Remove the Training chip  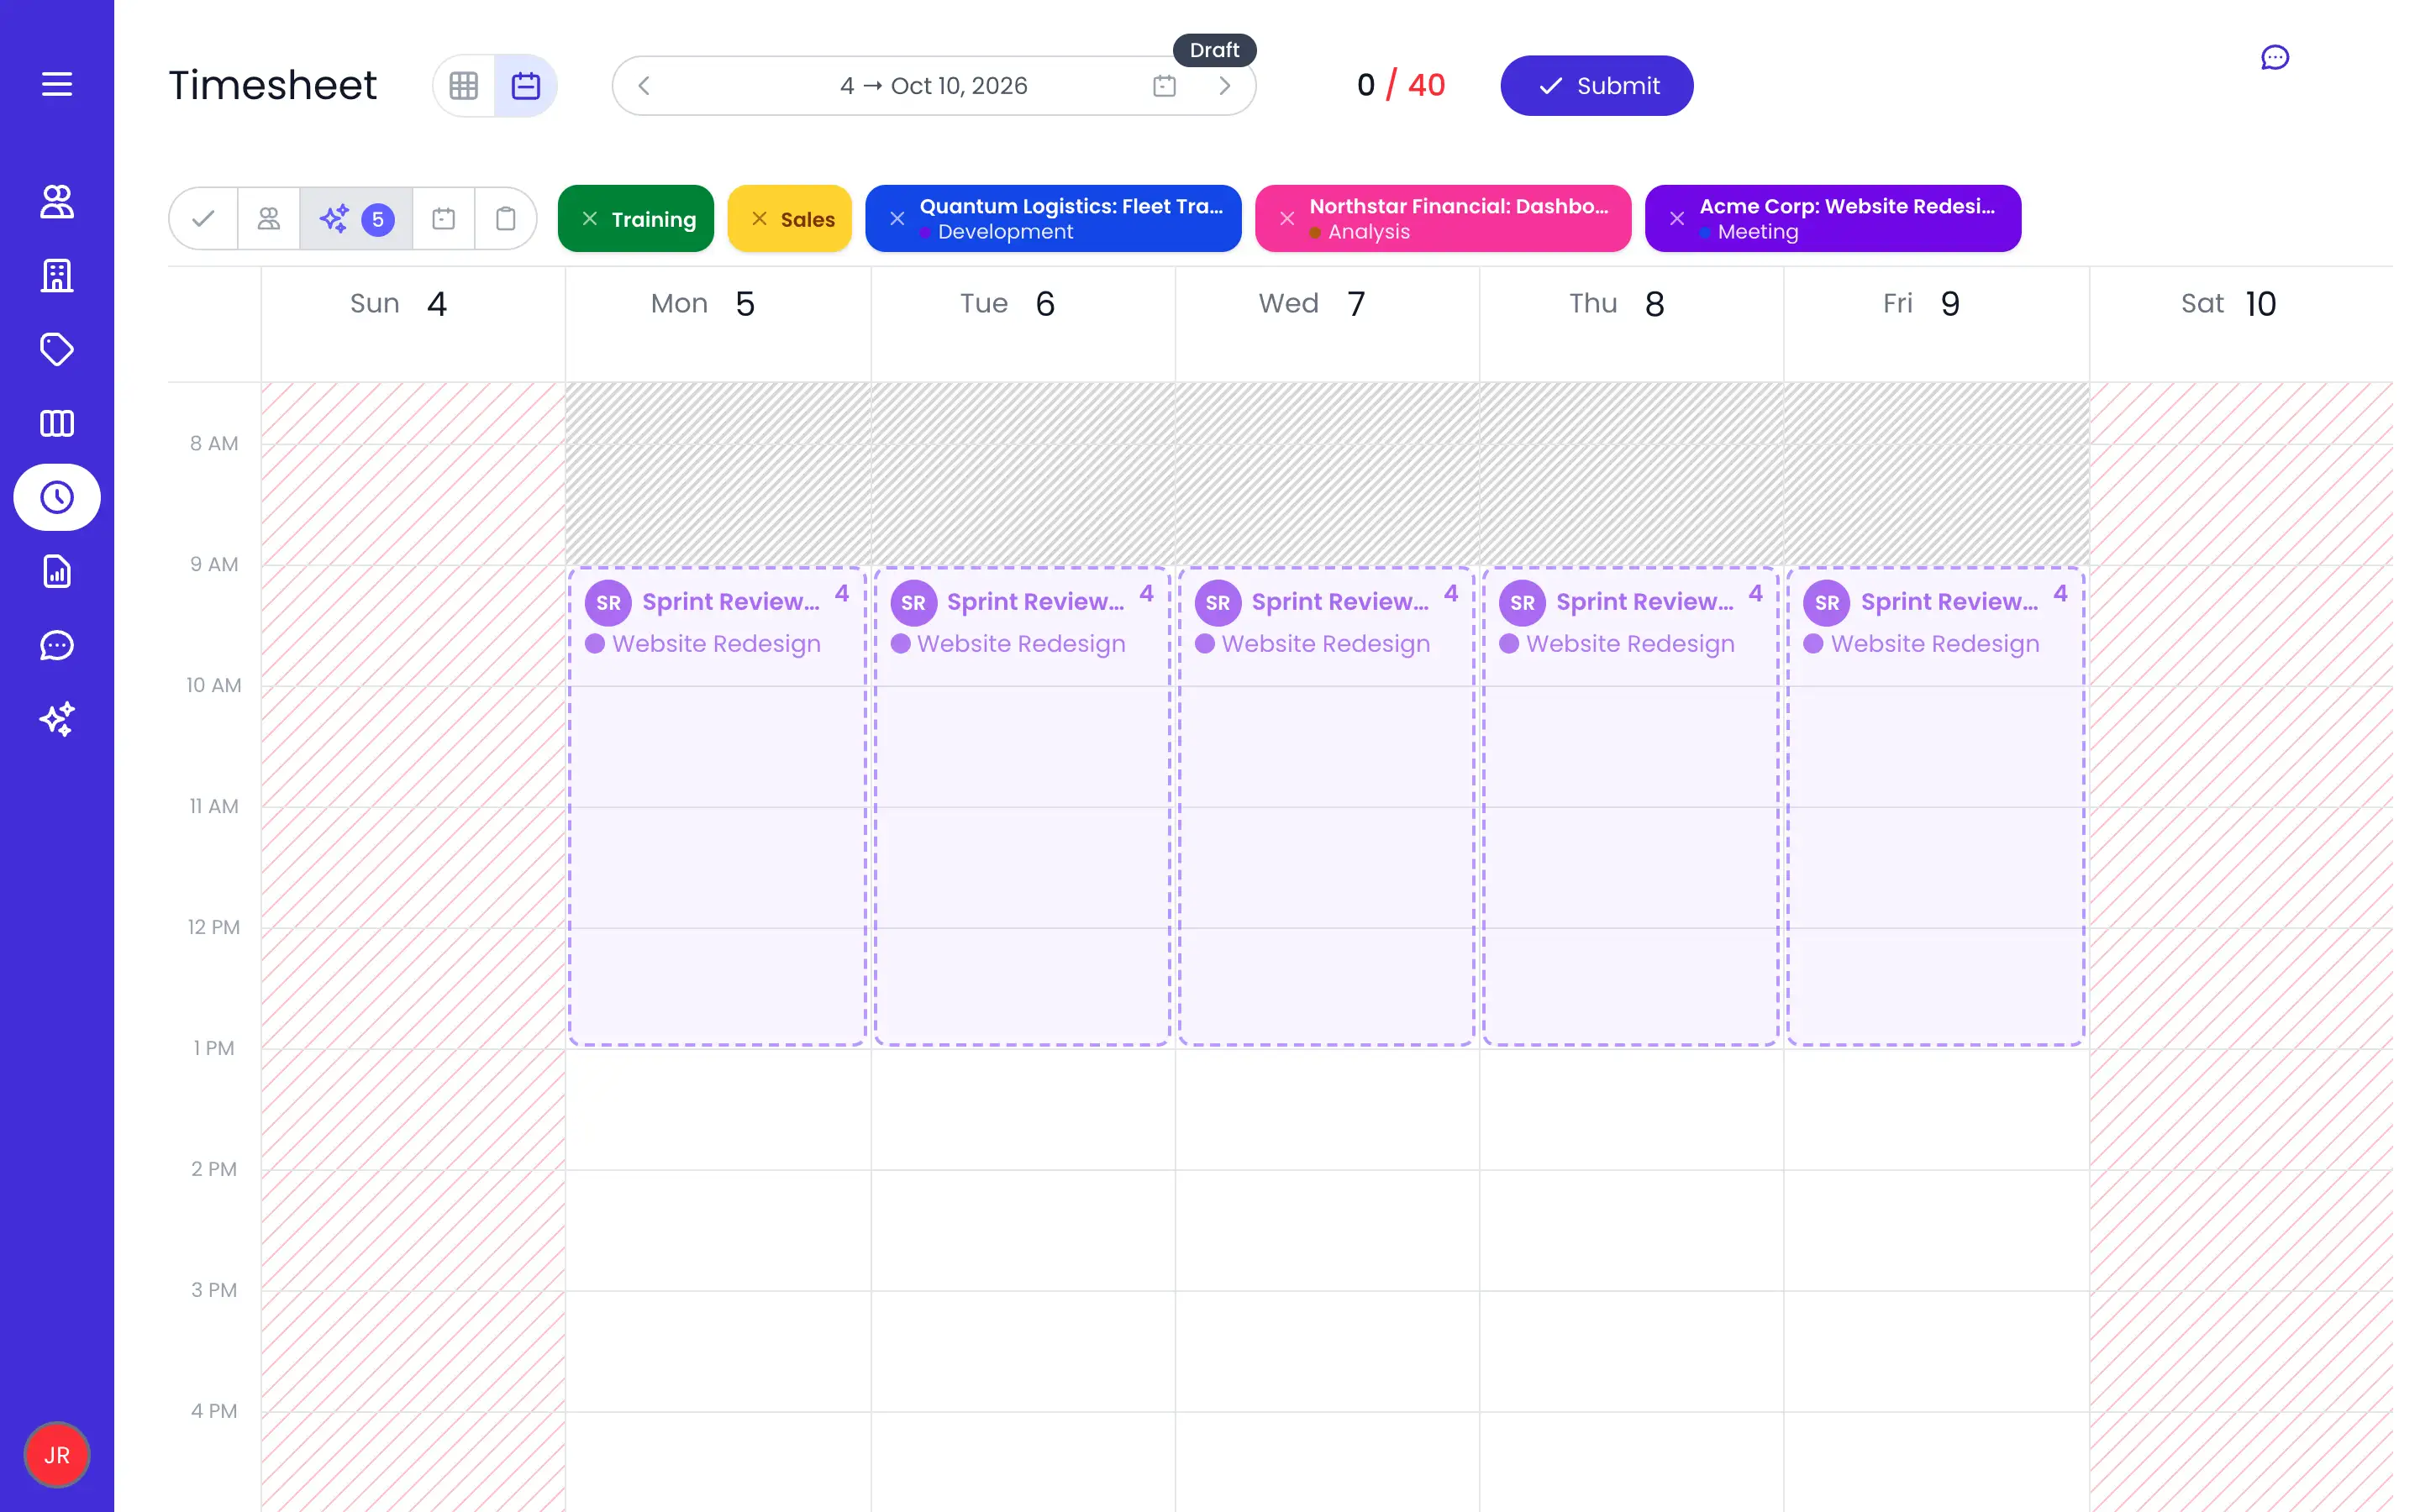(590, 219)
